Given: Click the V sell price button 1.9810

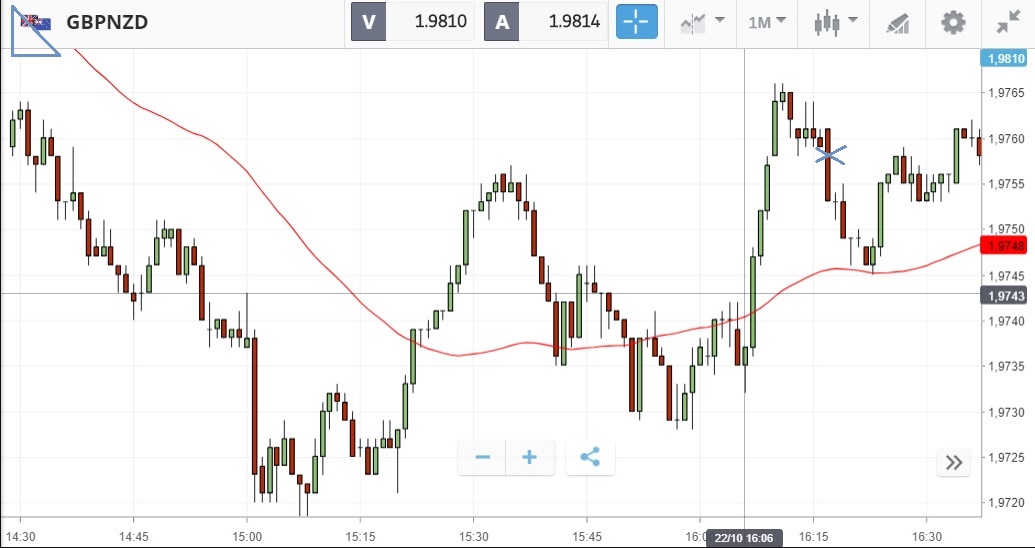Looking at the screenshot, I should [x=412, y=22].
